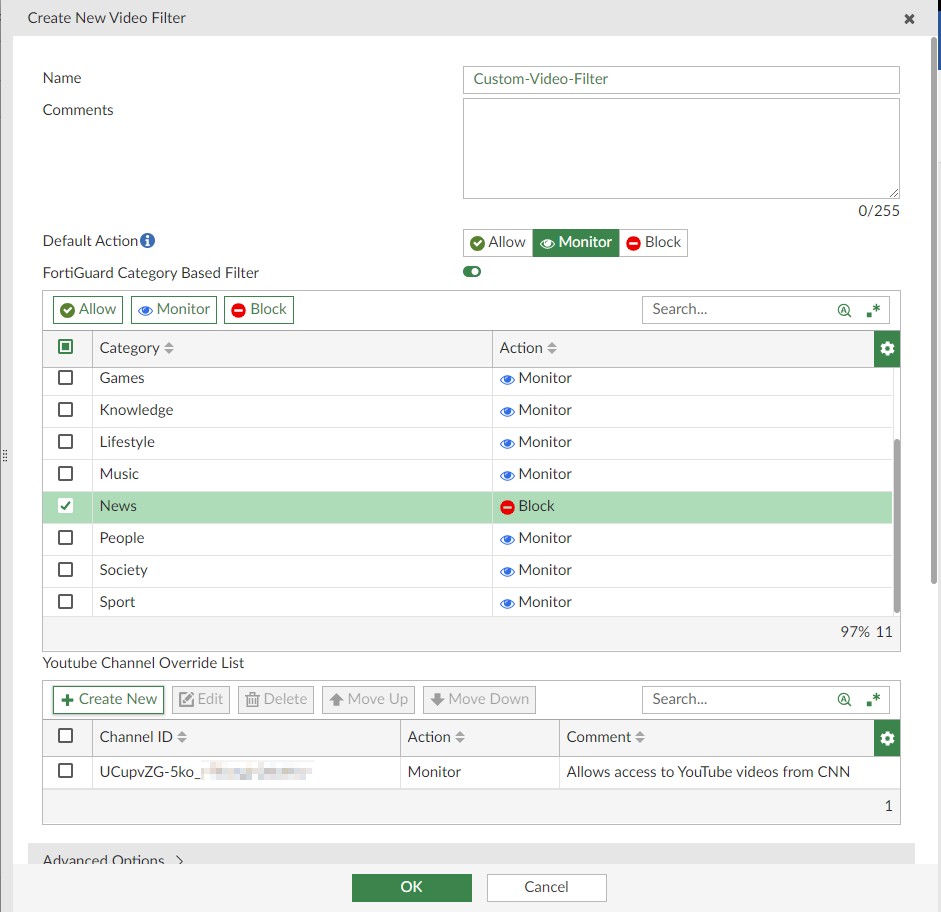Click the Monitor eye icon in Games row

pyautogui.click(x=507, y=379)
